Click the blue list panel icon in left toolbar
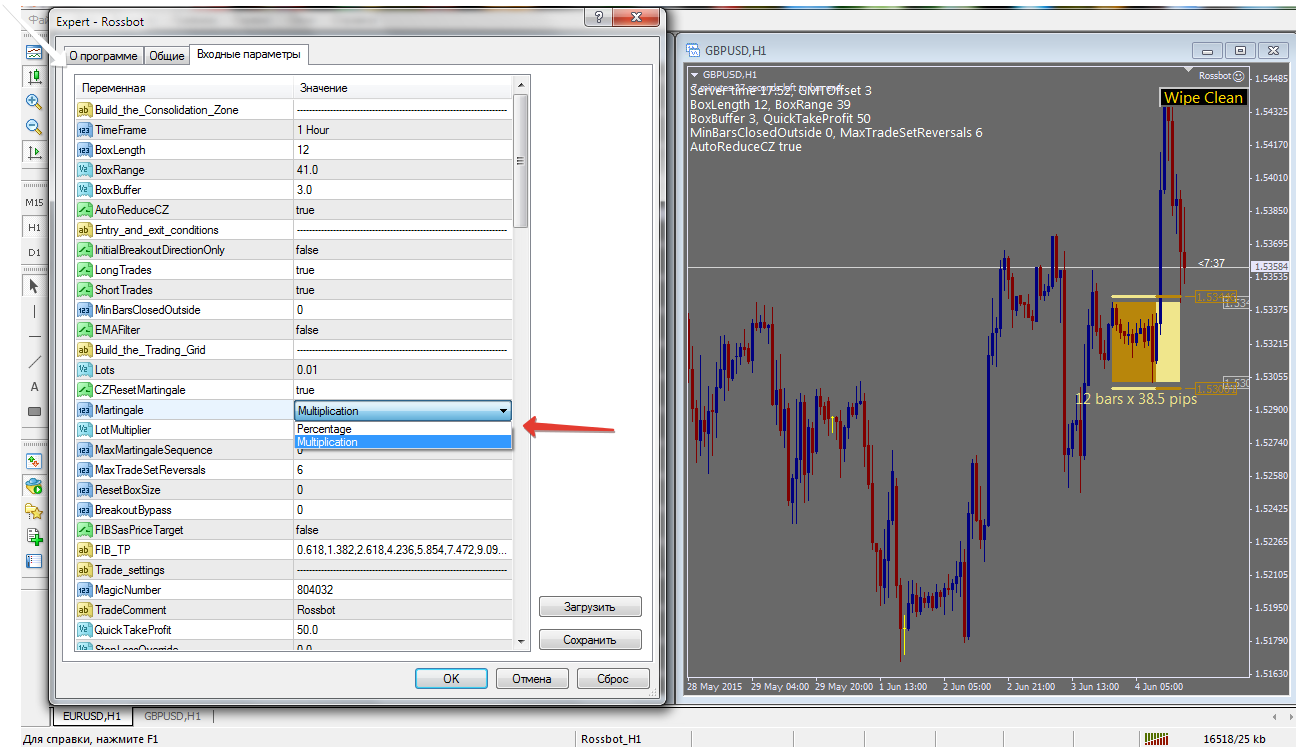The height and width of the screenshot is (747, 1296). click(34, 561)
